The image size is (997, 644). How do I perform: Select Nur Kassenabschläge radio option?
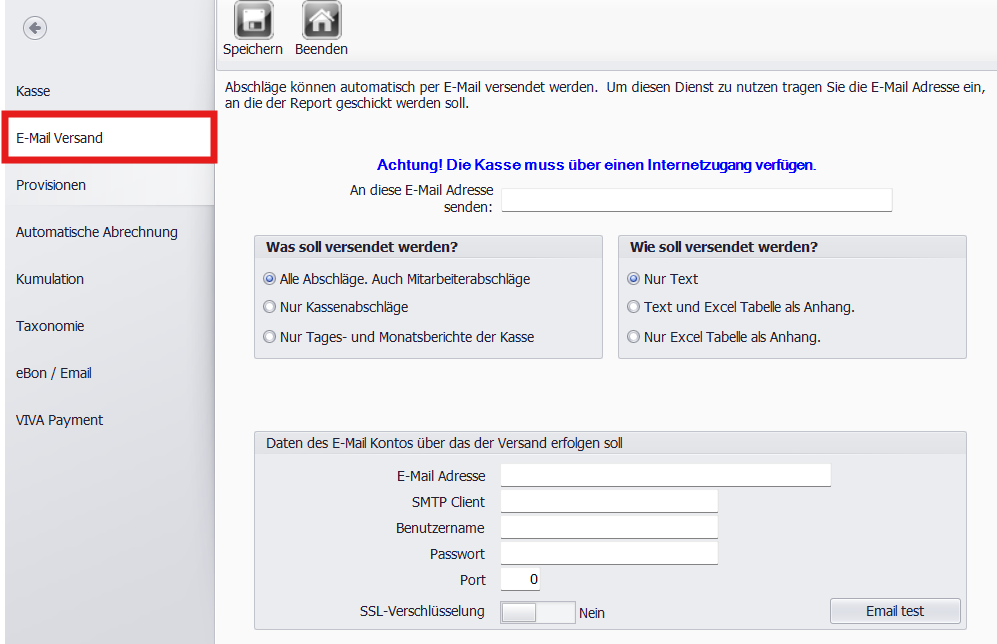(270, 307)
